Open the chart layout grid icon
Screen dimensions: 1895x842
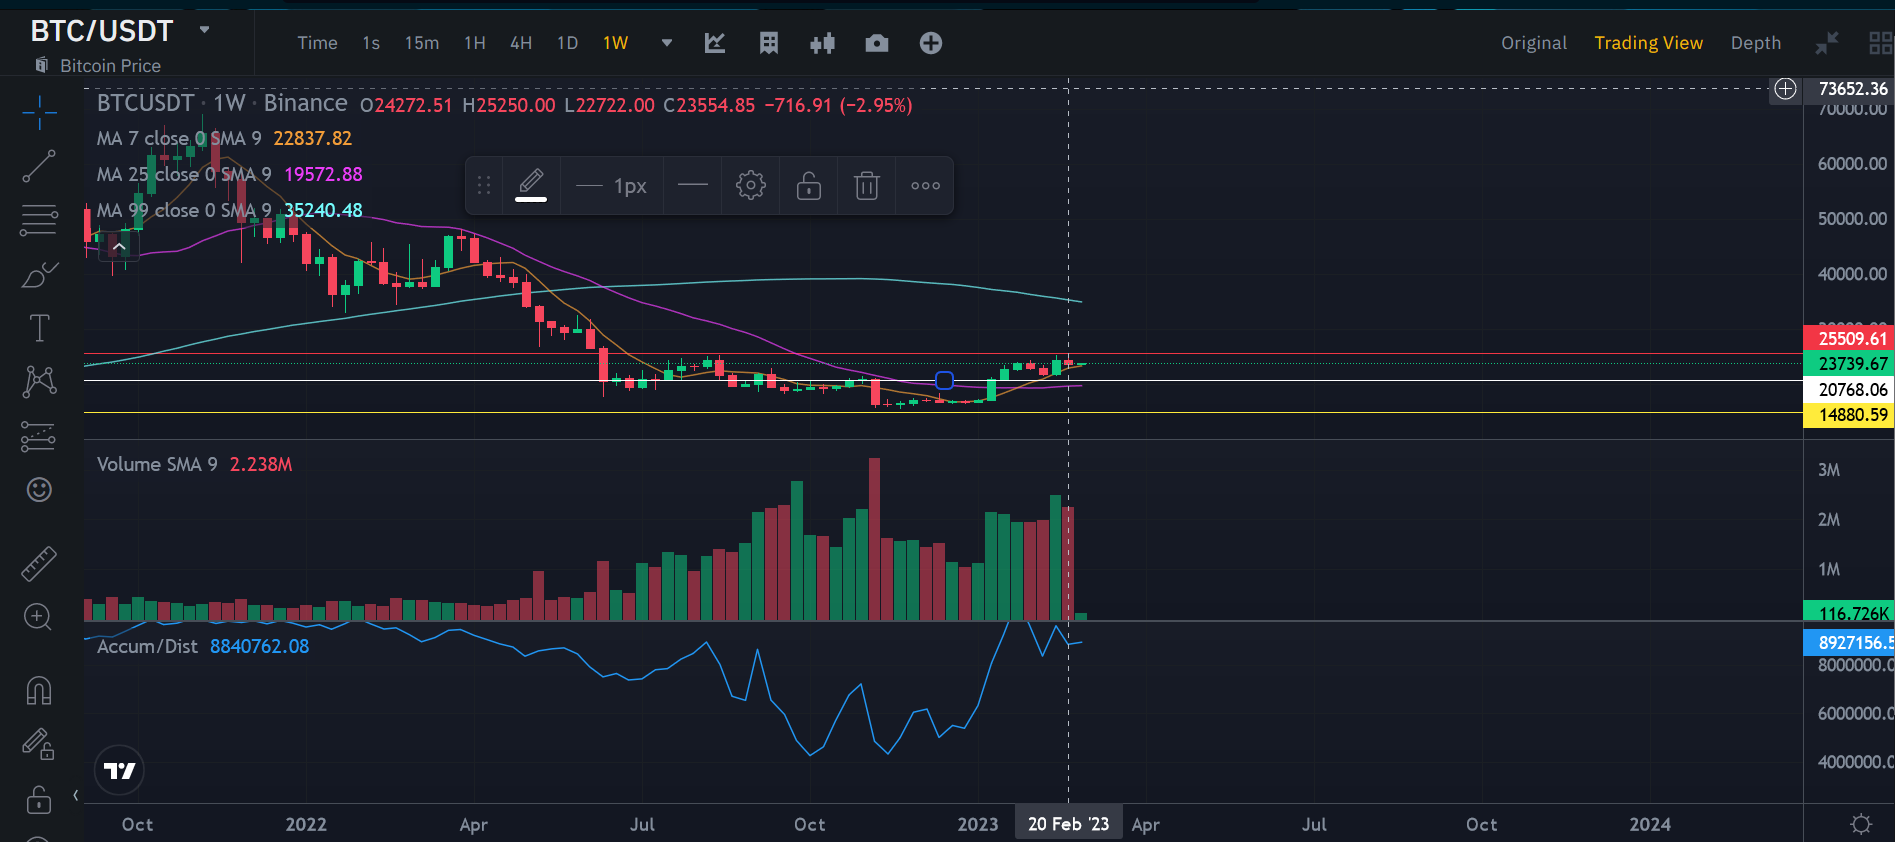coord(769,43)
